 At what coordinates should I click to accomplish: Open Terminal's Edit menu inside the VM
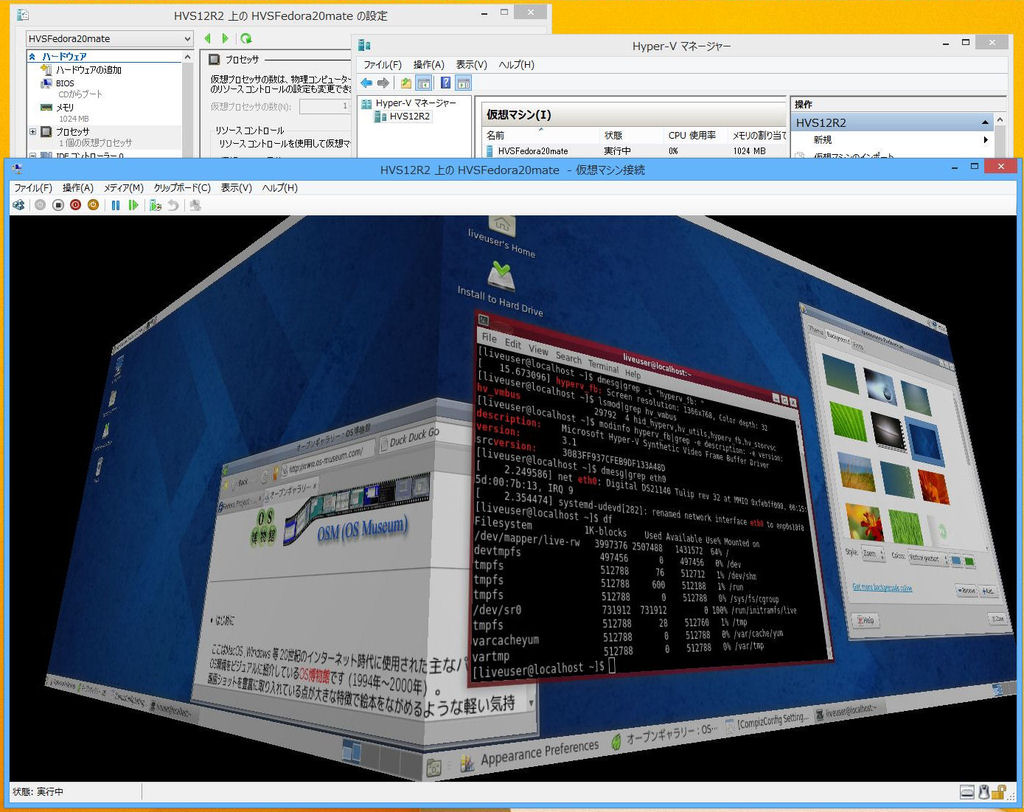click(x=513, y=344)
